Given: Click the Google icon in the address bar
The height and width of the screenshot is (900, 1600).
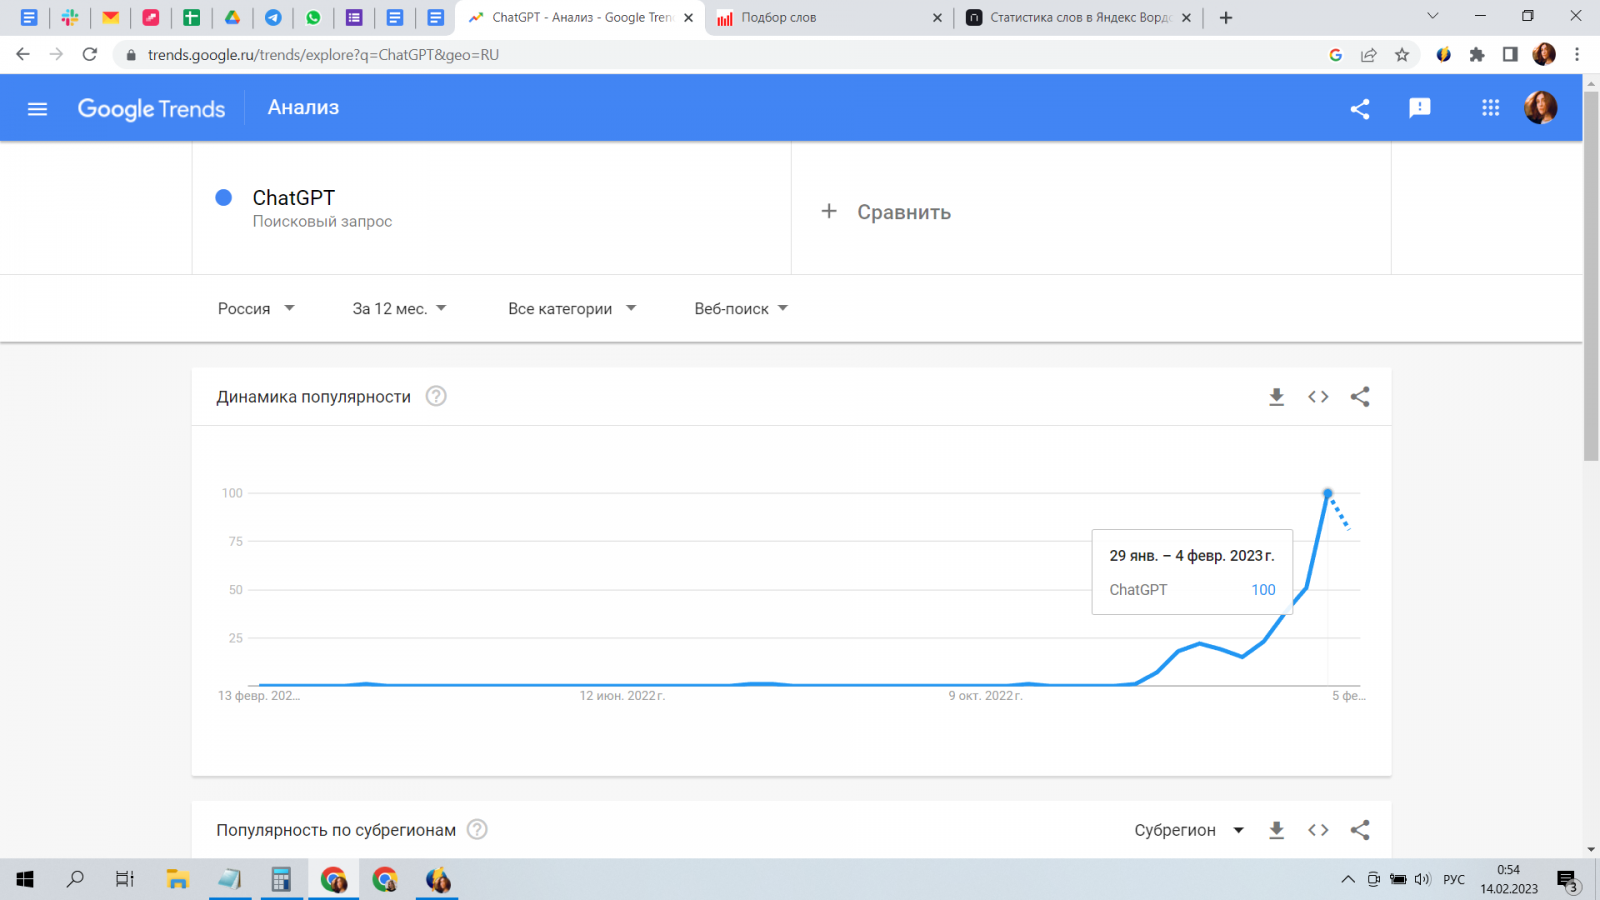Looking at the screenshot, I should (1335, 55).
